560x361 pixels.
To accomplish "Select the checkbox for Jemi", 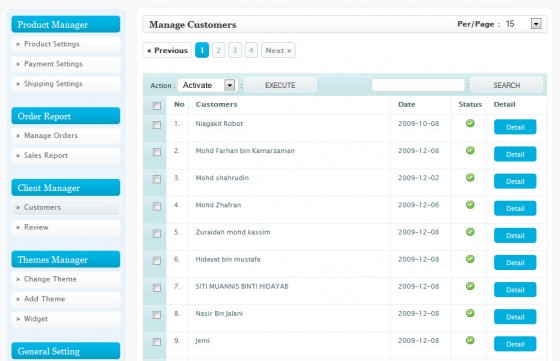I will point(156,342).
